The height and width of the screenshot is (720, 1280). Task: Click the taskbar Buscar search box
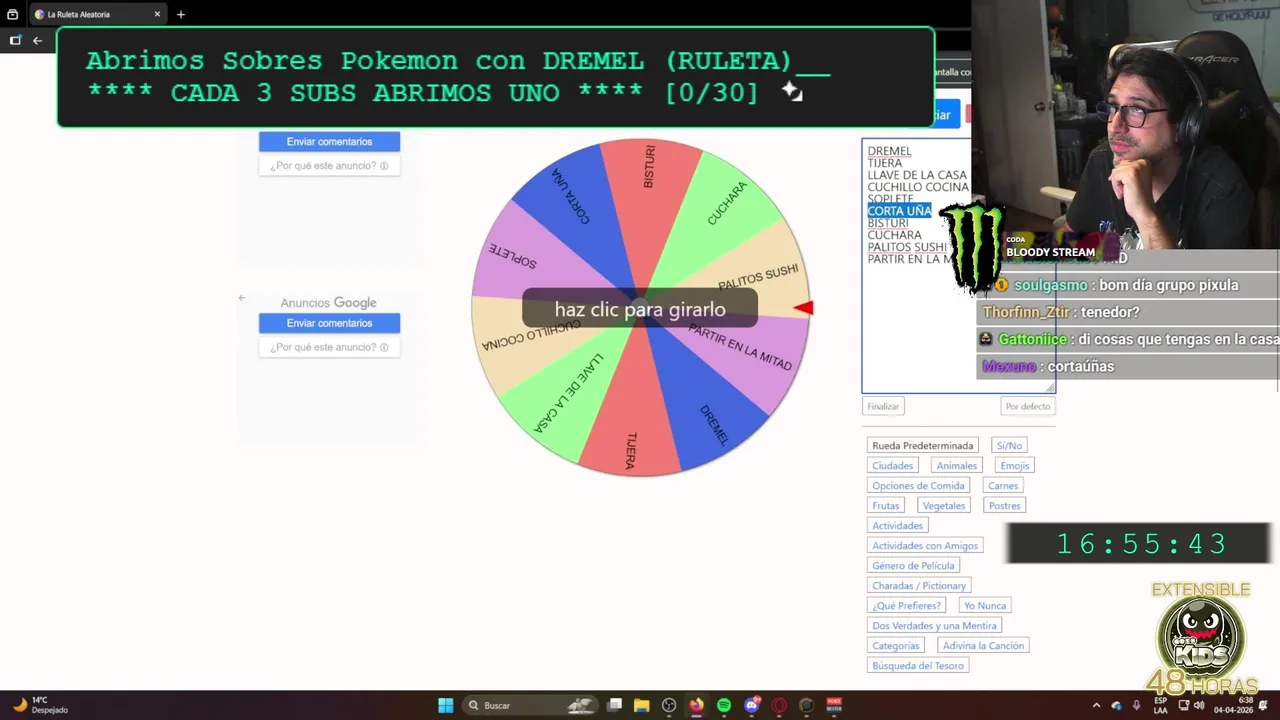[x=530, y=705]
